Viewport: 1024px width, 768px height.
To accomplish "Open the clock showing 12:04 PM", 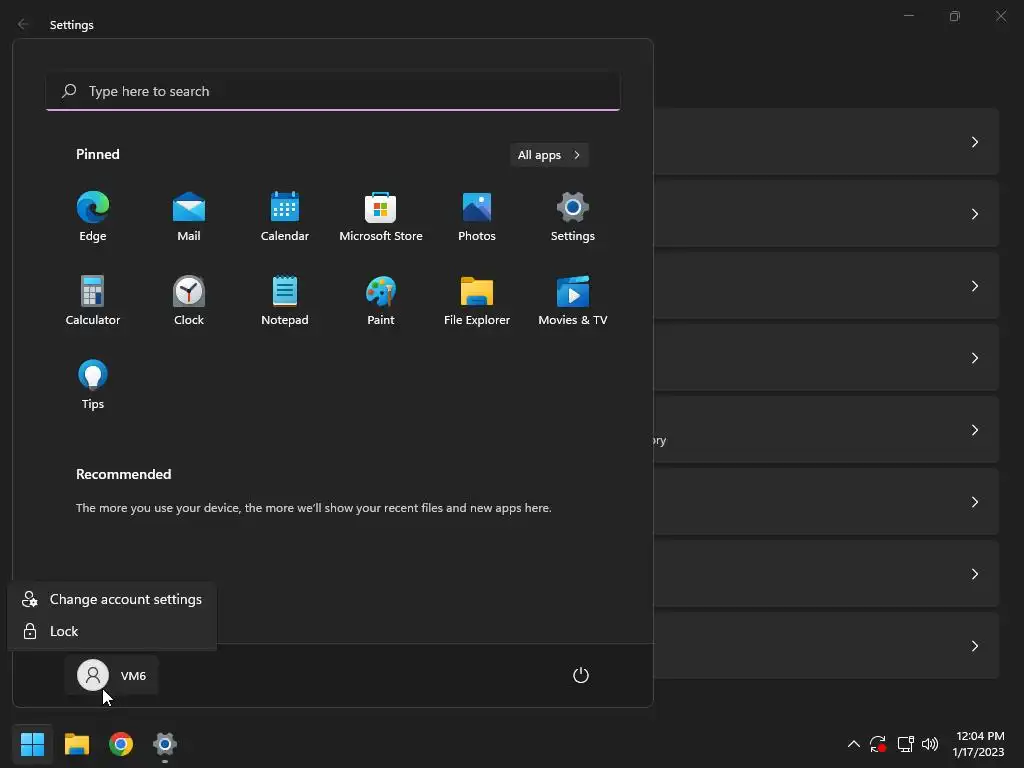I will tap(979, 744).
